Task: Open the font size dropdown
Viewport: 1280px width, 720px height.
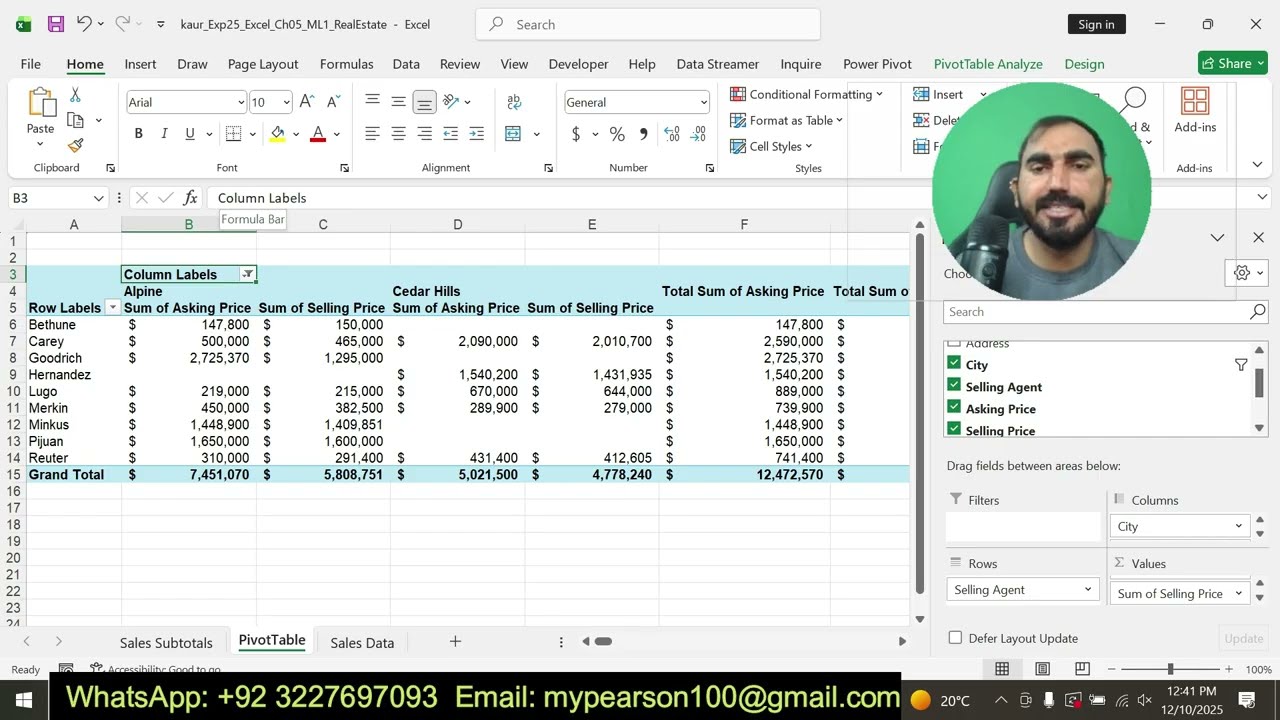Action: coord(286,102)
